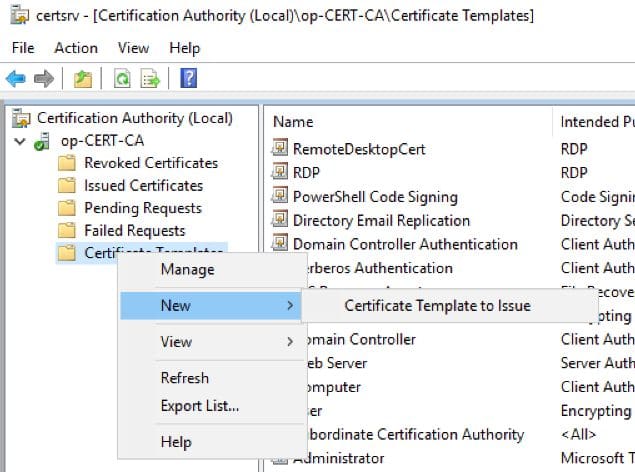The image size is (635, 472).
Task: Click the blue Help question mark icon
Action: [x=189, y=78]
